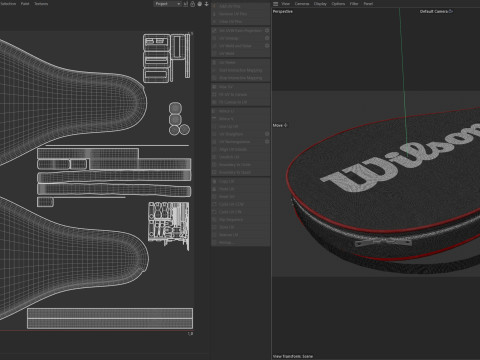Click Flip Sequence
This screenshot has width=480, height=360.
point(240,220)
